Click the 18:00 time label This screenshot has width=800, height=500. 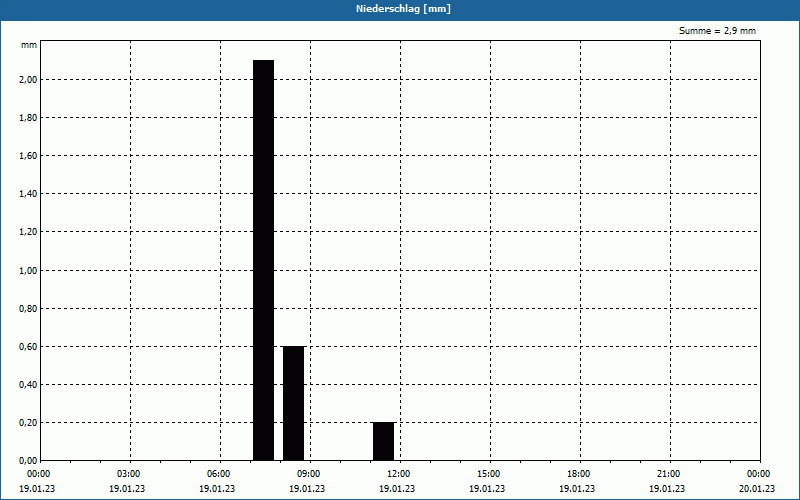pyautogui.click(x=579, y=474)
